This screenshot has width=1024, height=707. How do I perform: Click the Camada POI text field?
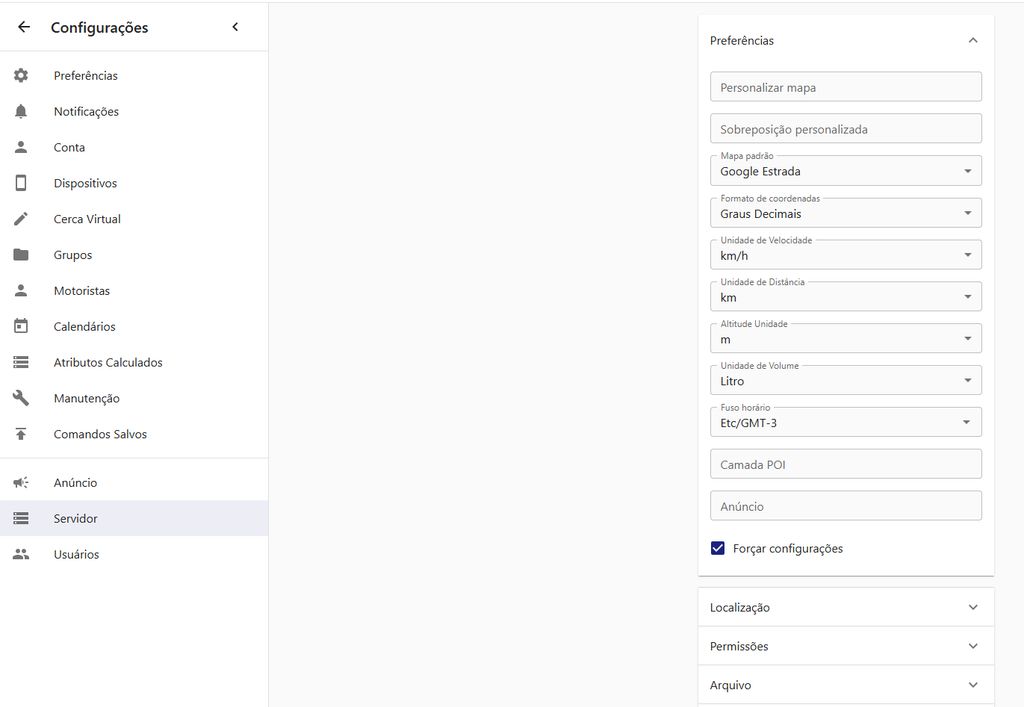(845, 464)
